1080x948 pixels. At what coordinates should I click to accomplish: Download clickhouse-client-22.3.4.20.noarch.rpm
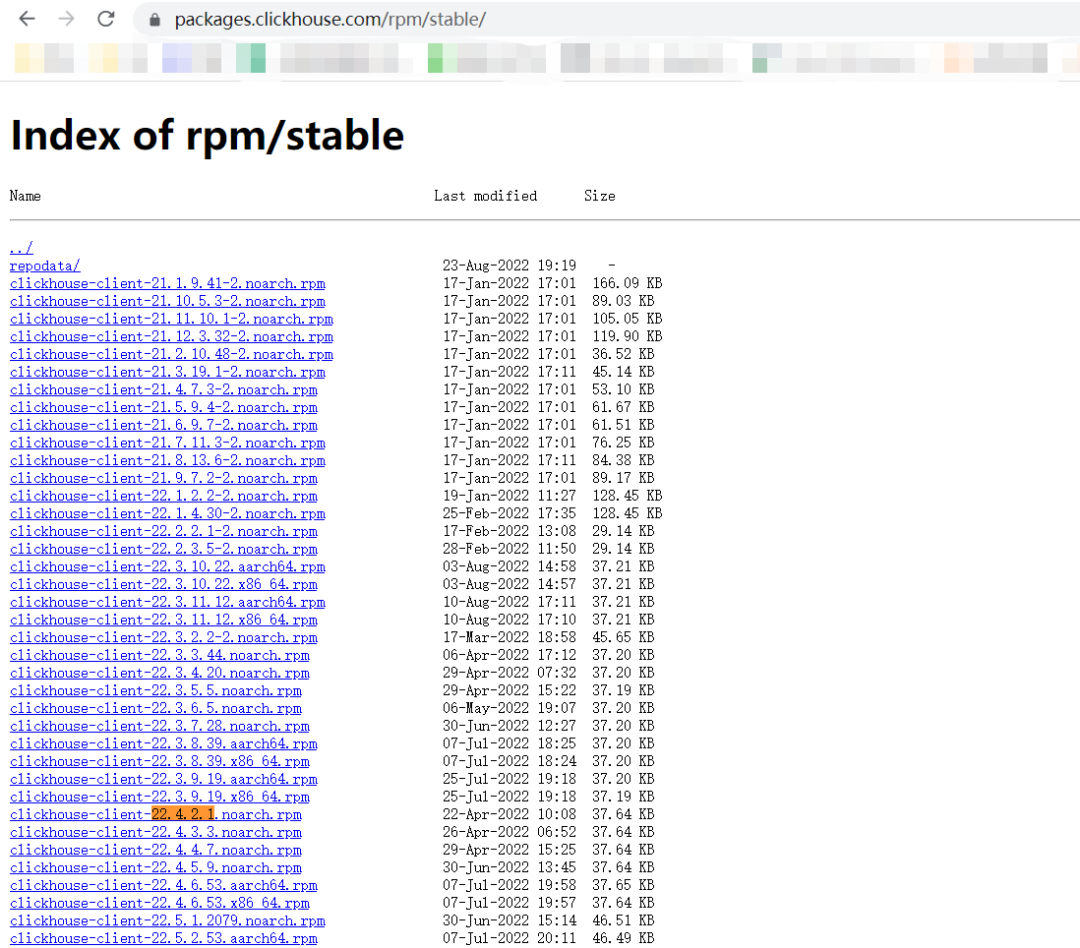click(160, 673)
